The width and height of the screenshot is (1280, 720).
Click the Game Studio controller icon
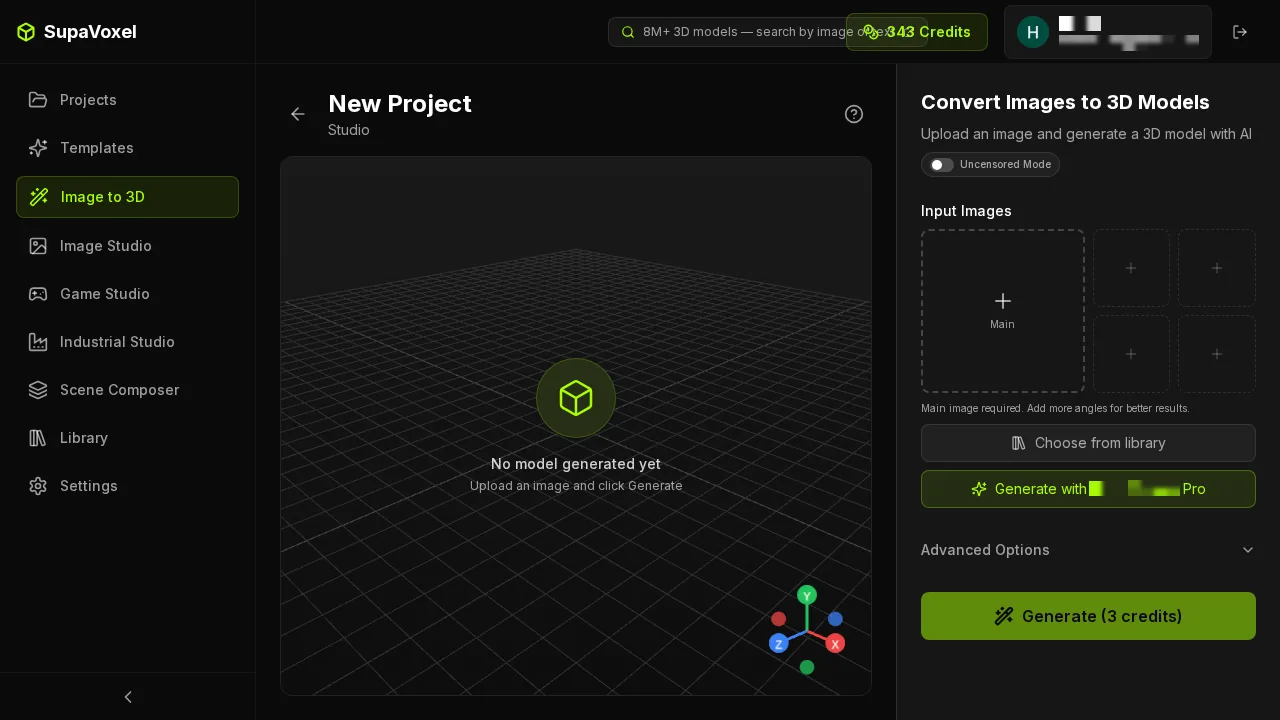point(38,294)
